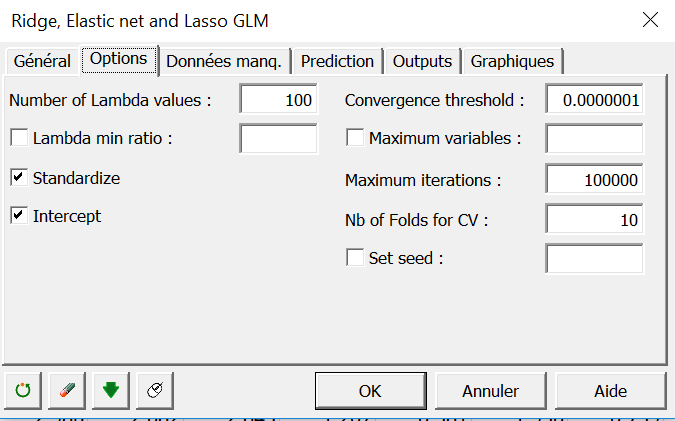Click the Number of Lambda values field
The width and height of the screenshot is (675, 421).
pos(279,100)
